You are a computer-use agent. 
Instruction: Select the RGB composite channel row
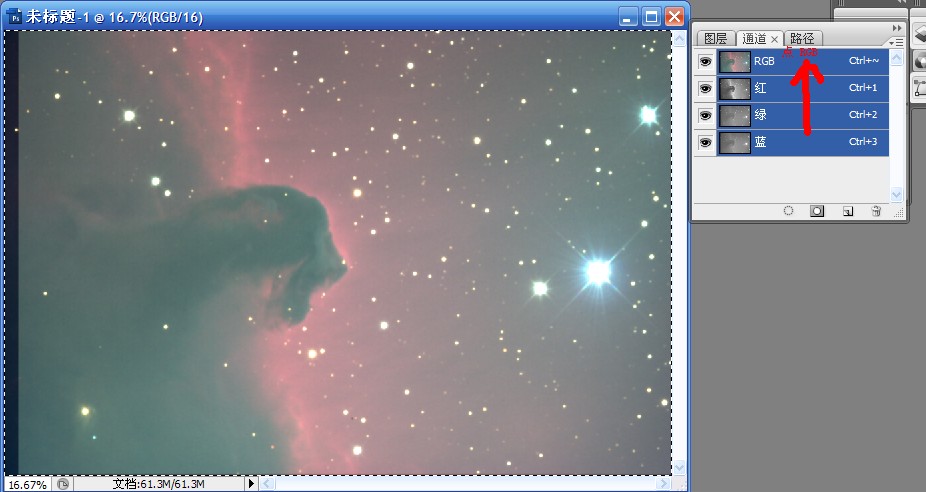pyautogui.click(x=803, y=61)
